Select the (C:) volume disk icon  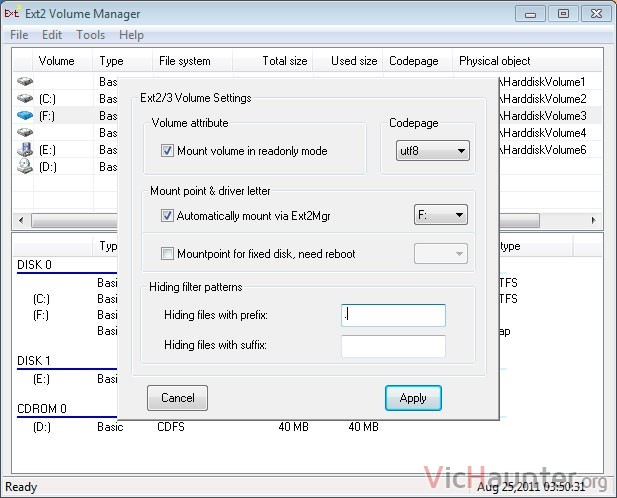coord(25,98)
